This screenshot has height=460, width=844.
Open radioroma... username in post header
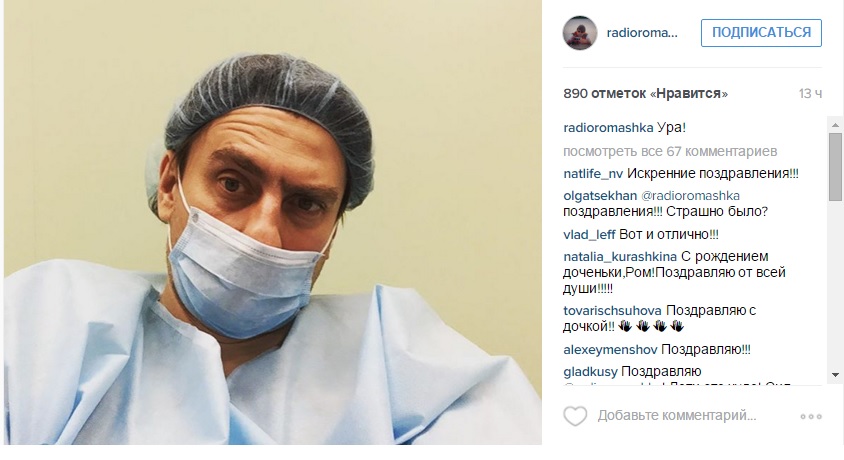pyautogui.click(x=642, y=33)
